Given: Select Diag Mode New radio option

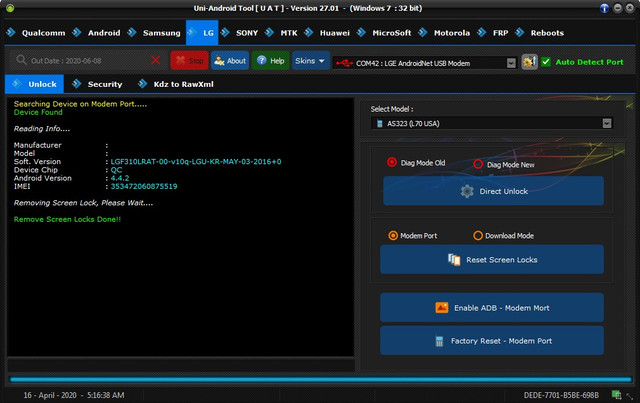Looking at the screenshot, I should pos(478,163).
